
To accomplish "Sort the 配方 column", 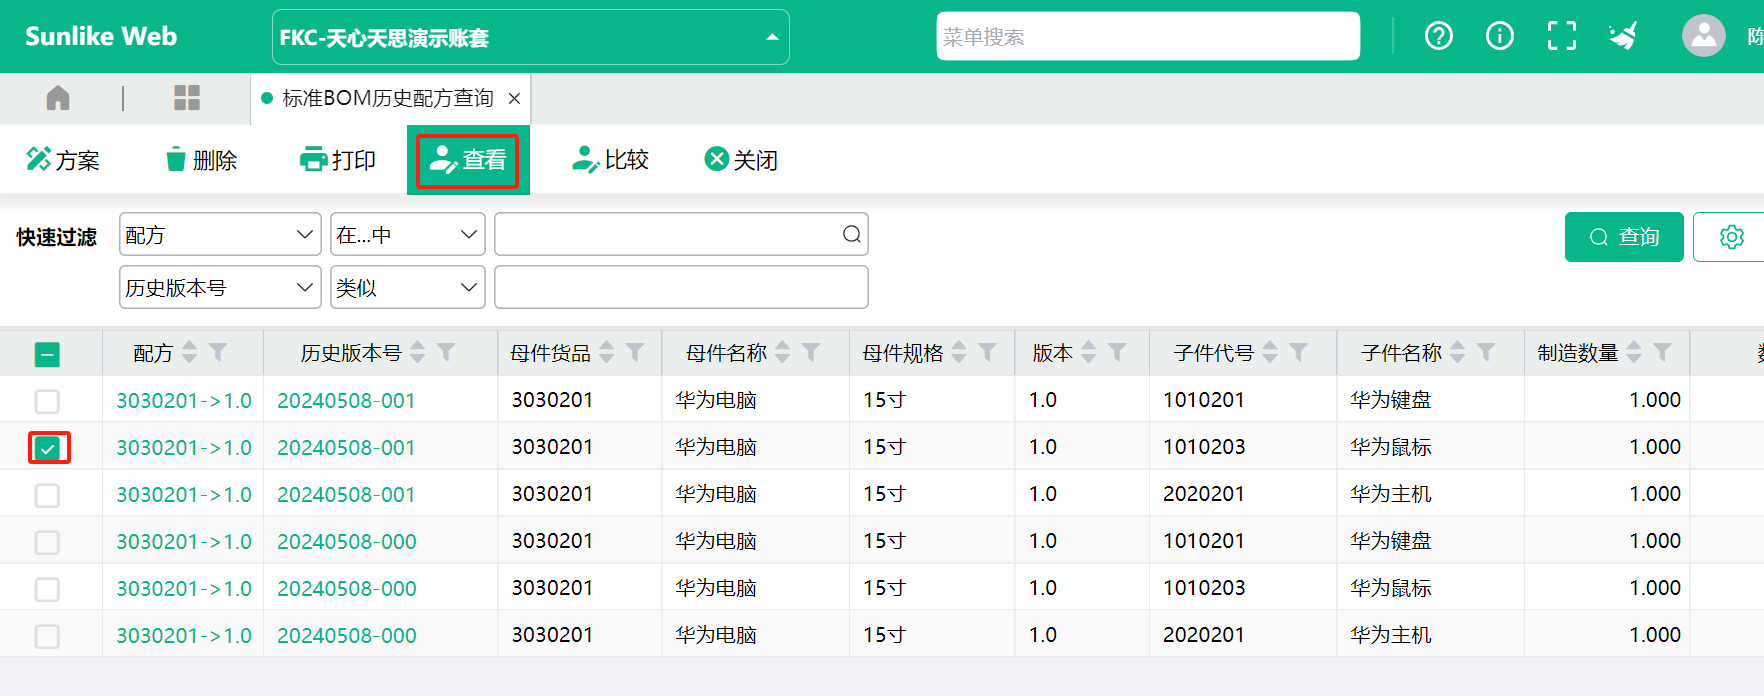I will [x=189, y=352].
